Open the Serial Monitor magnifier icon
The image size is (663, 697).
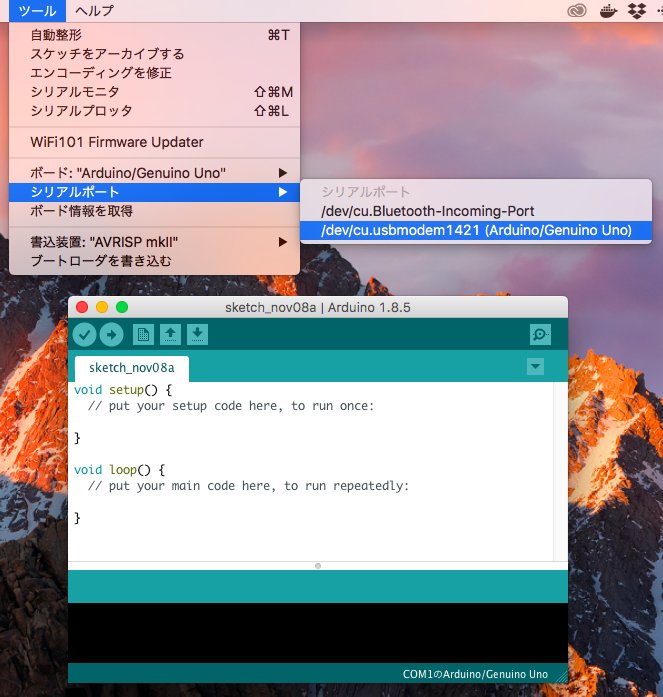coord(540,335)
